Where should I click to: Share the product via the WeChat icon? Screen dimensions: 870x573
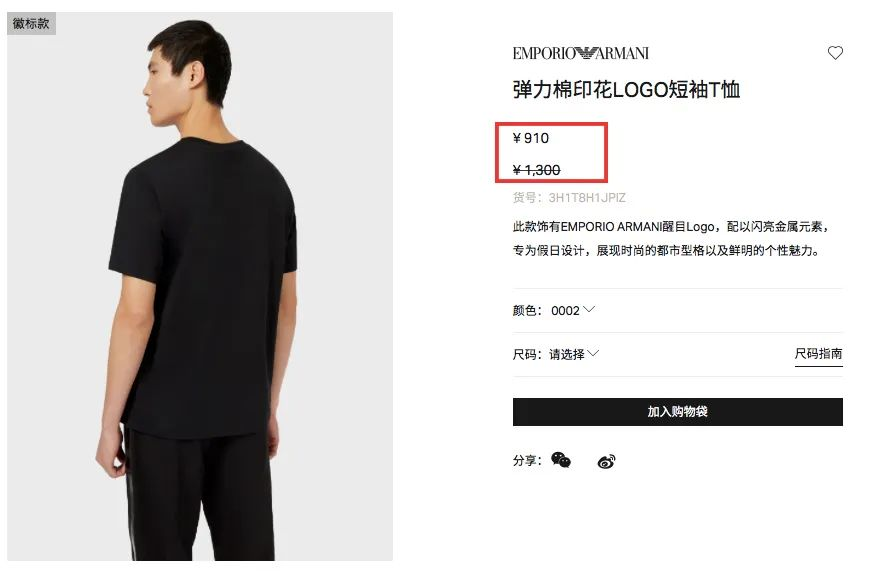560,460
